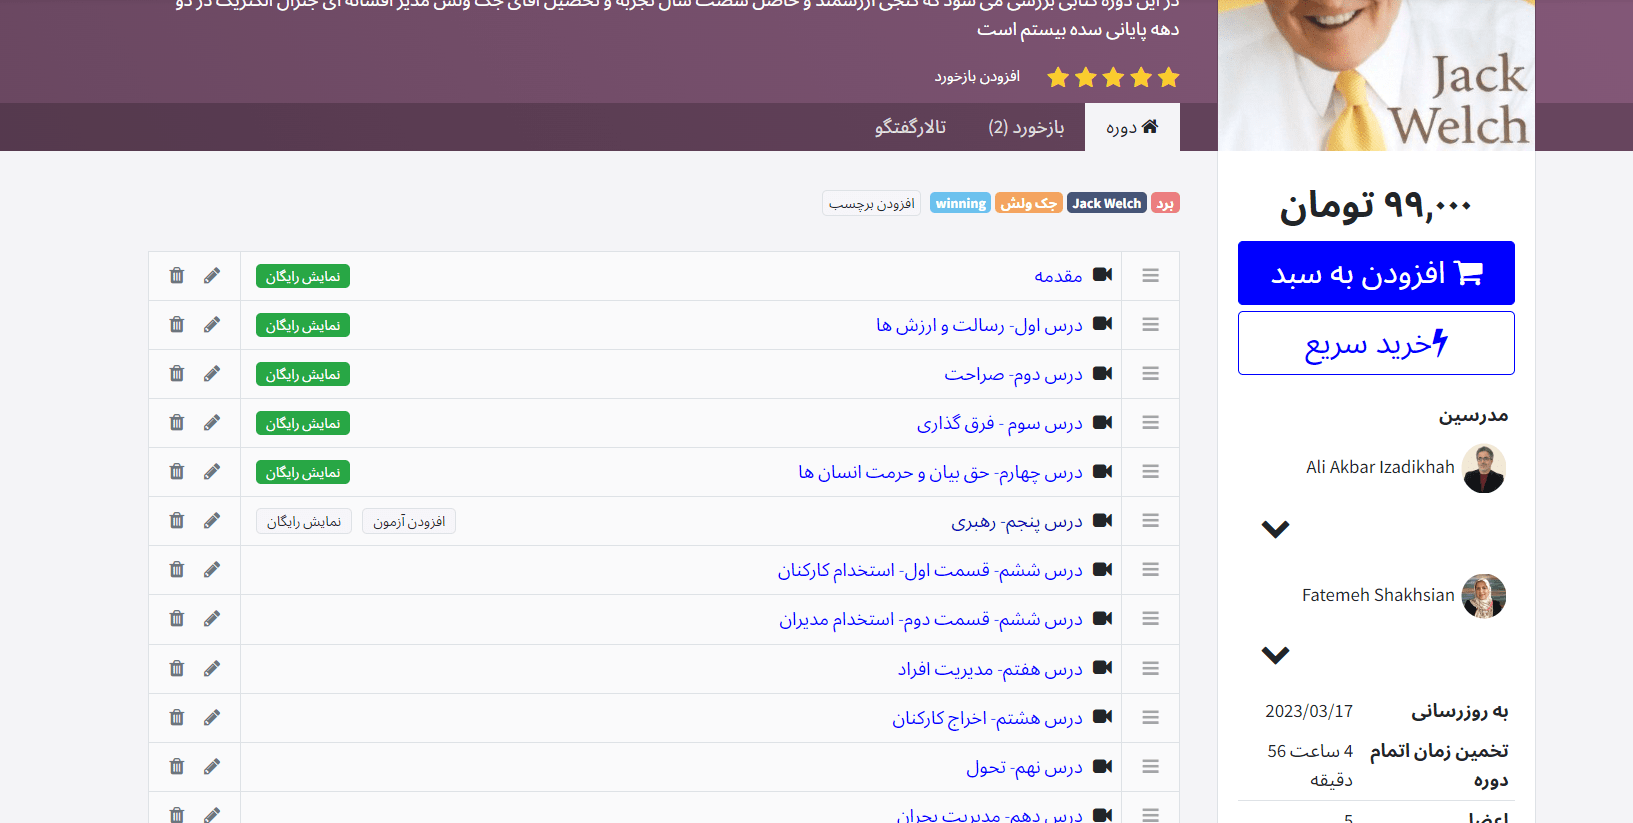Click افزودن بازخورد link near stars
Screen dimensions: 1633x823
click(977, 77)
